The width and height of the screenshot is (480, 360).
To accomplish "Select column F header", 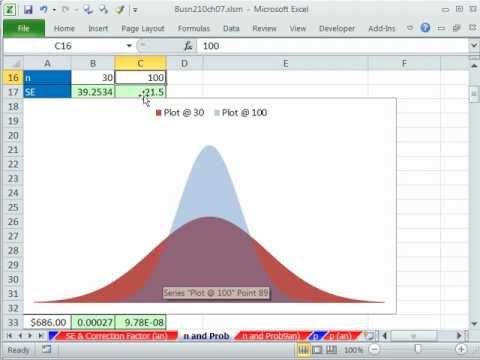I will click(x=404, y=63).
